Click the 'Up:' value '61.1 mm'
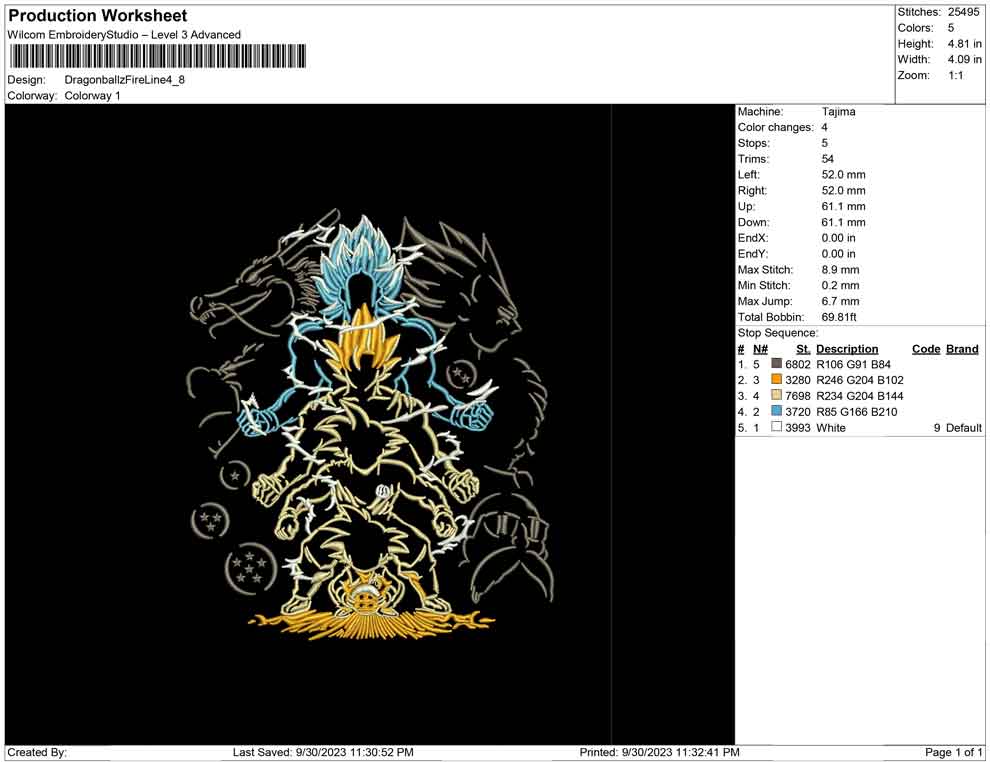 pyautogui.click(x=844, y=206)
